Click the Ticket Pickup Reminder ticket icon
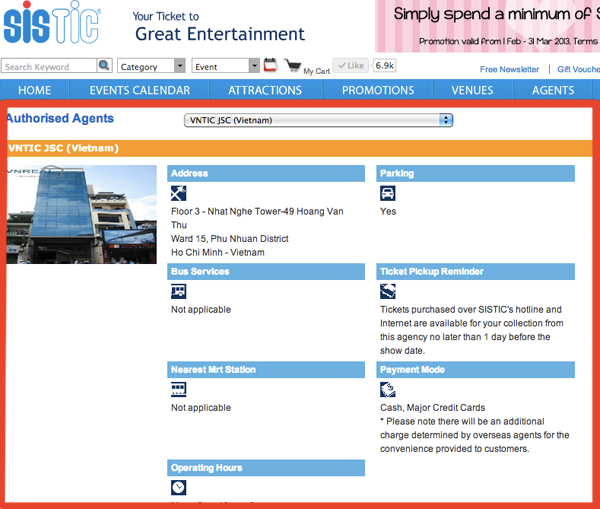Image resolution: width=600 pixels, height=509 pixels. pyautogui.click(x=388, y=292)
